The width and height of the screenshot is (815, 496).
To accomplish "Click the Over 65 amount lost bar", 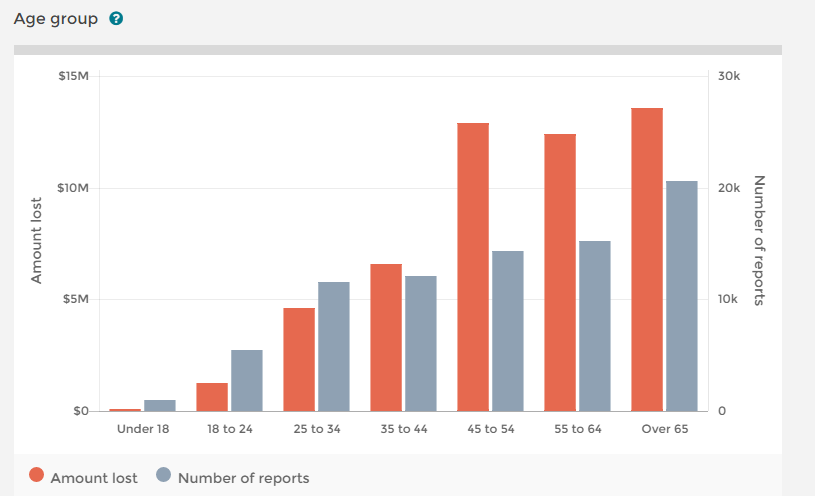I will tap(647, 260).
